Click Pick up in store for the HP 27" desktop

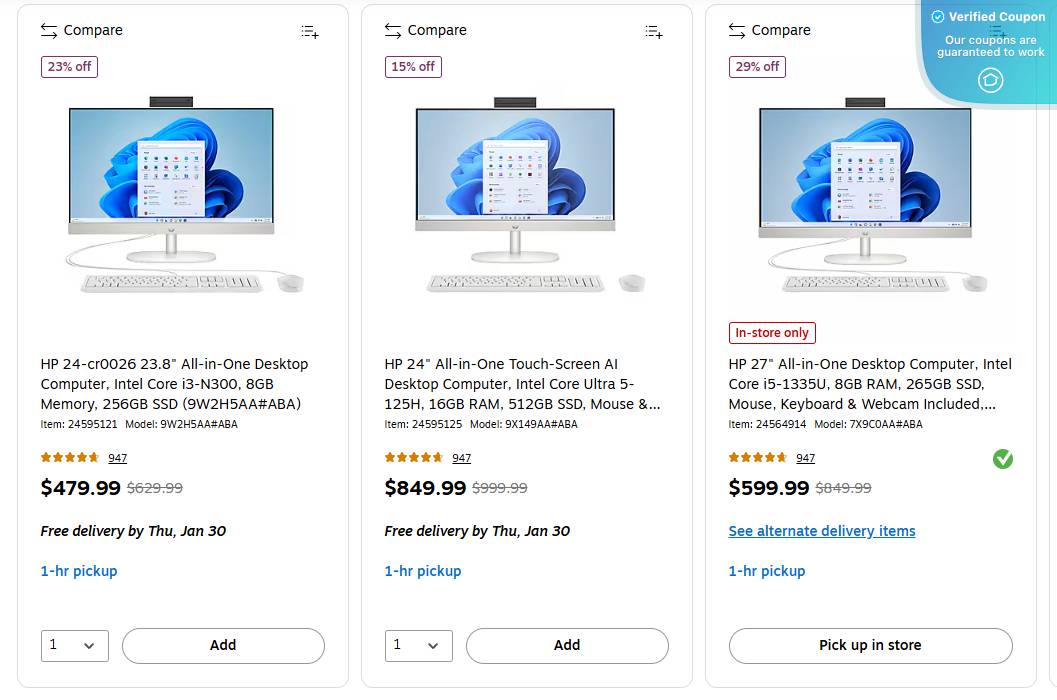point(869,646)
